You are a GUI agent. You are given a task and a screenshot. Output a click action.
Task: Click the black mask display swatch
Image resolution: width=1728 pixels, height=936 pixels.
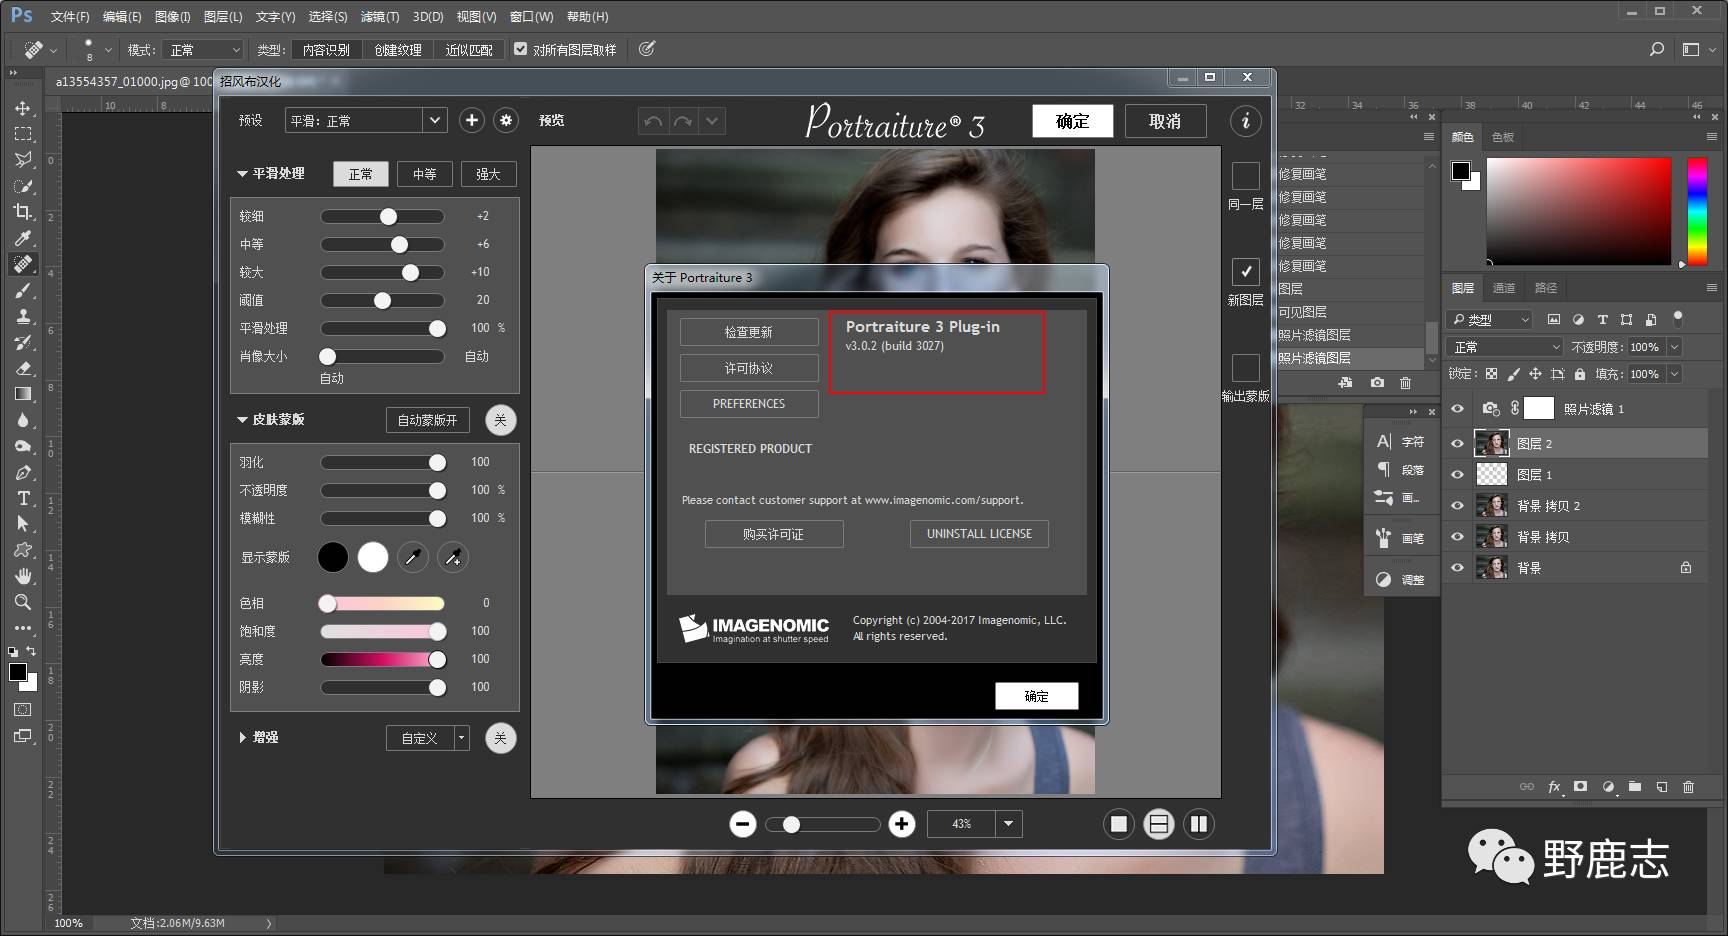point(333,558)
